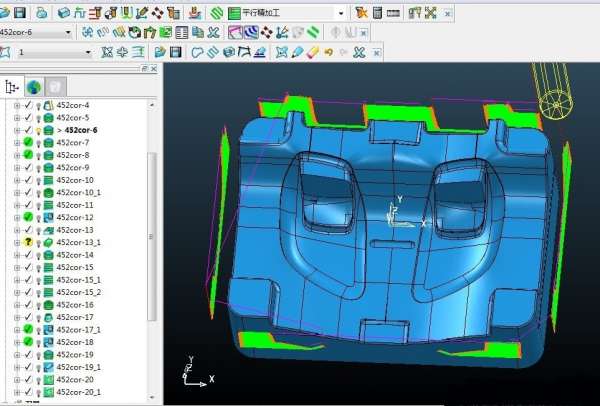Select the 452cor-6 toolpath entry

click(77, 130)
